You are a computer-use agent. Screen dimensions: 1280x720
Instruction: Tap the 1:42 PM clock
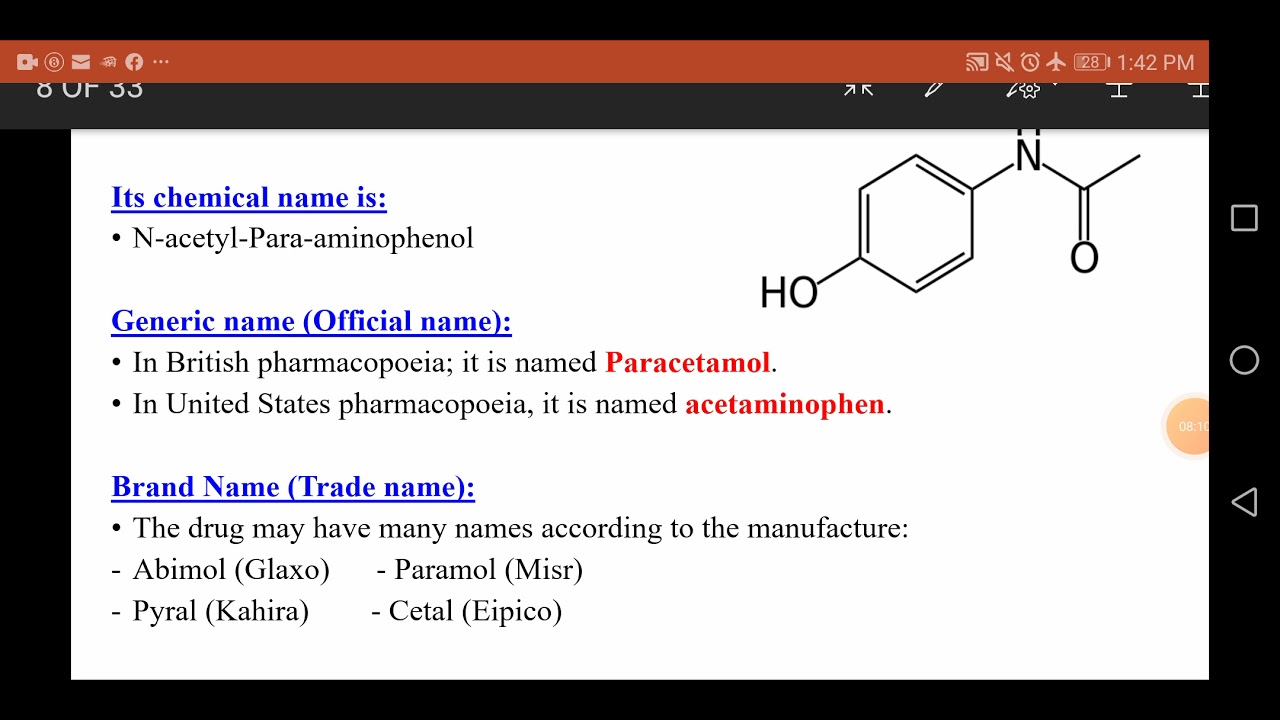(1155, 62)
